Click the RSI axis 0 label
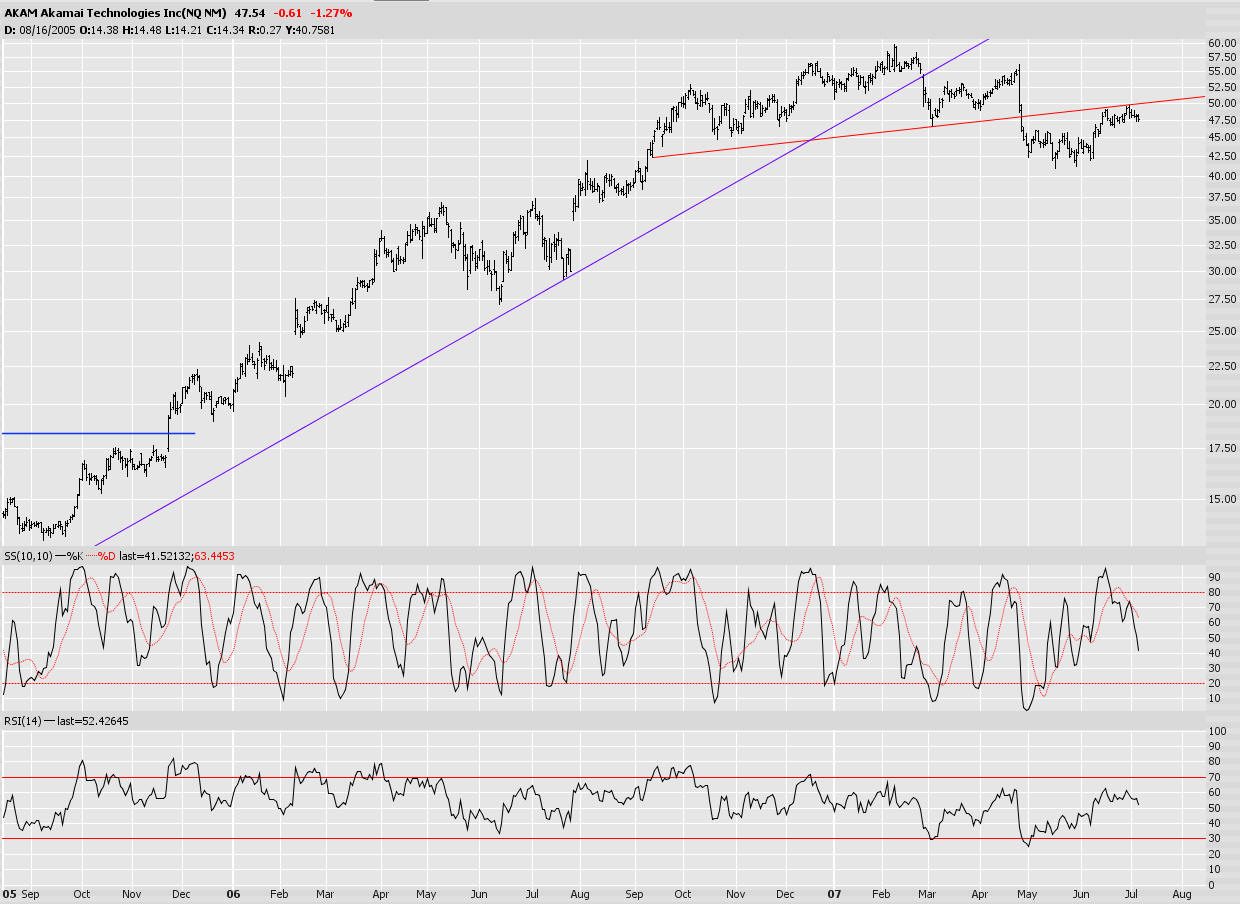The height and width of the screenshot is (904, 1240). point(1212,885)
